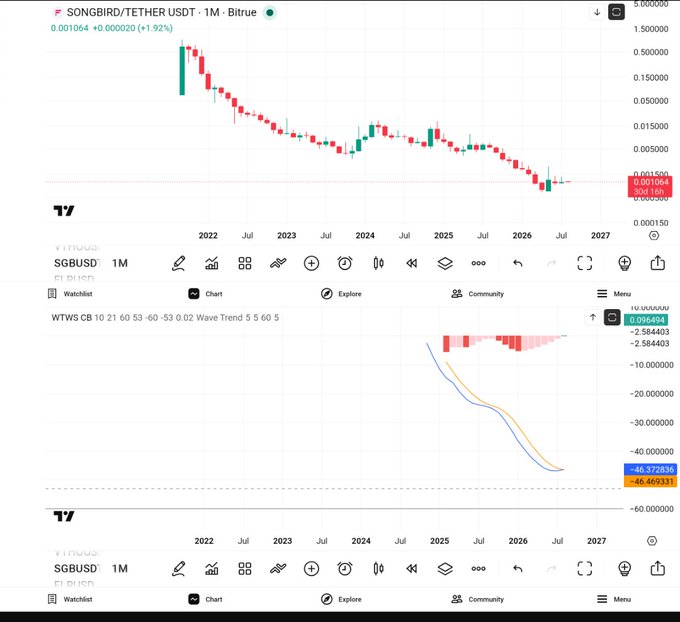Open more dots under Wave Trend pane
This screenshot has height=622, width=680.
coord(478,568)
